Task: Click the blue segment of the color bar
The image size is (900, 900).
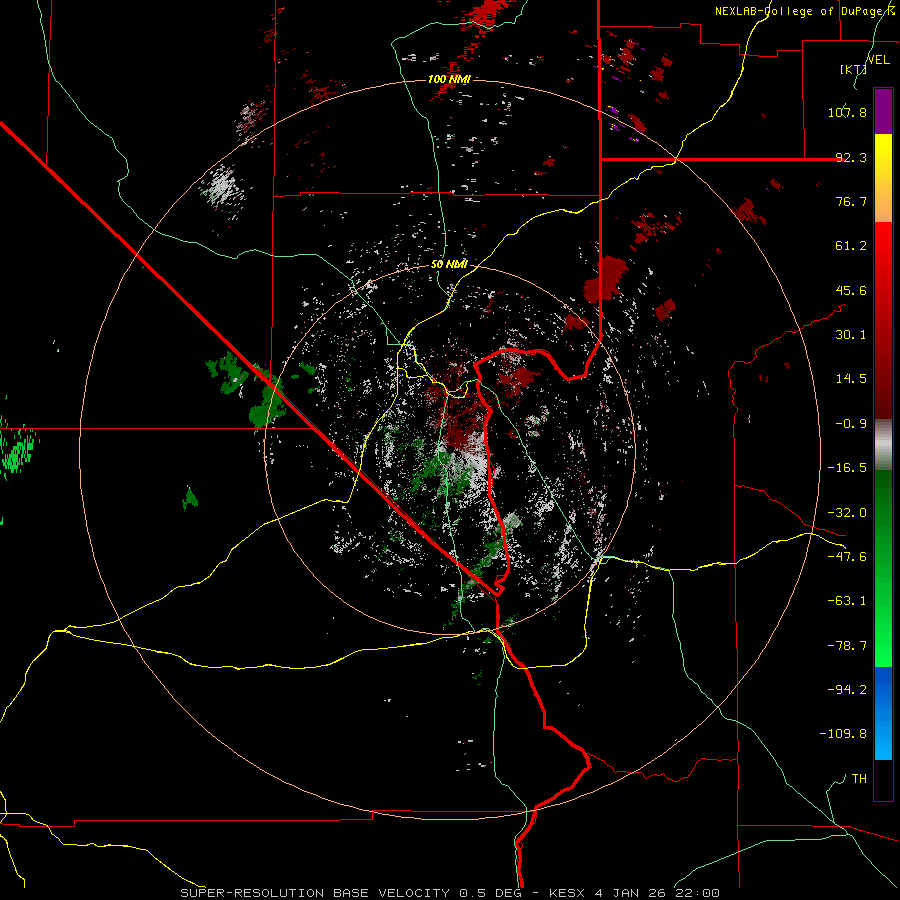Action: pyautogui.click(x=883, y=713)
